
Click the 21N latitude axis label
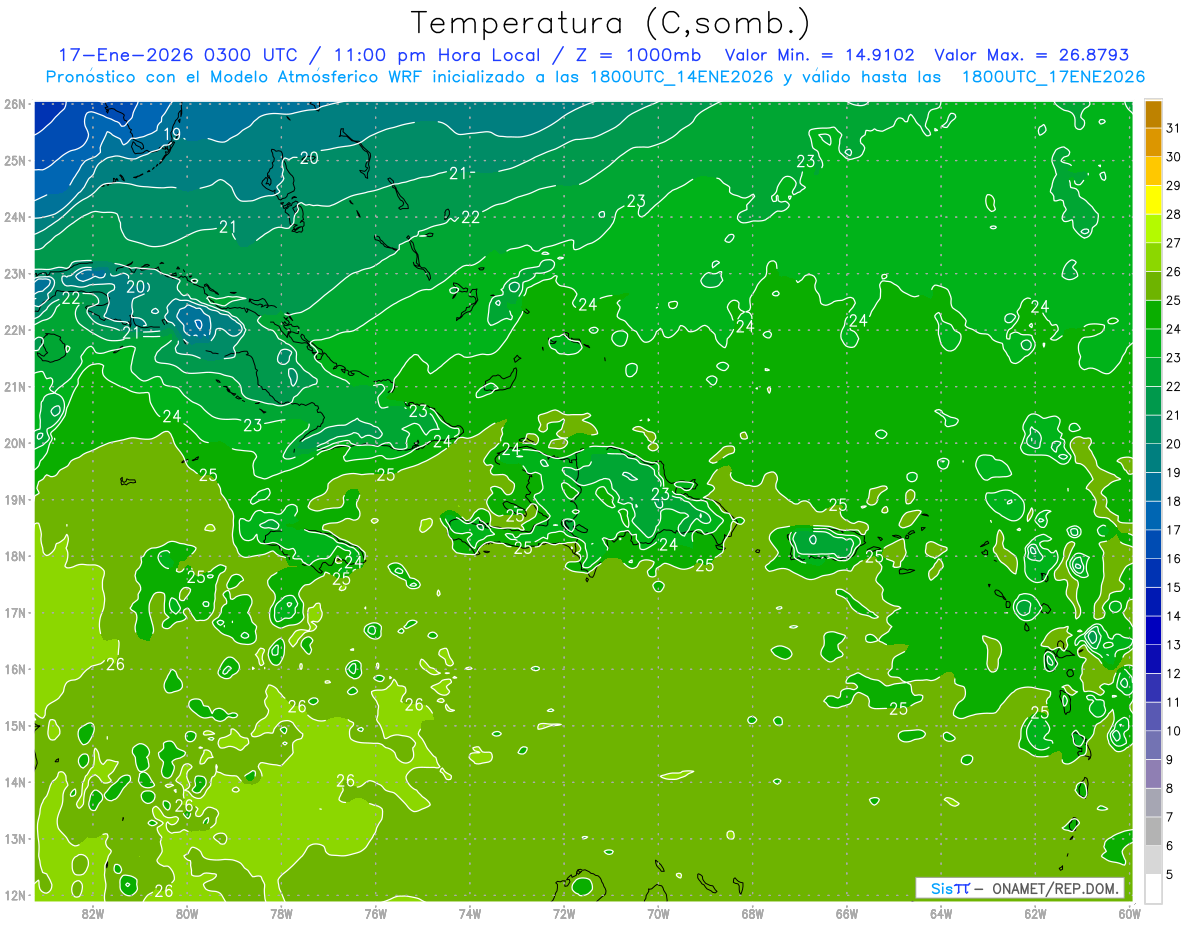[15, 387]
